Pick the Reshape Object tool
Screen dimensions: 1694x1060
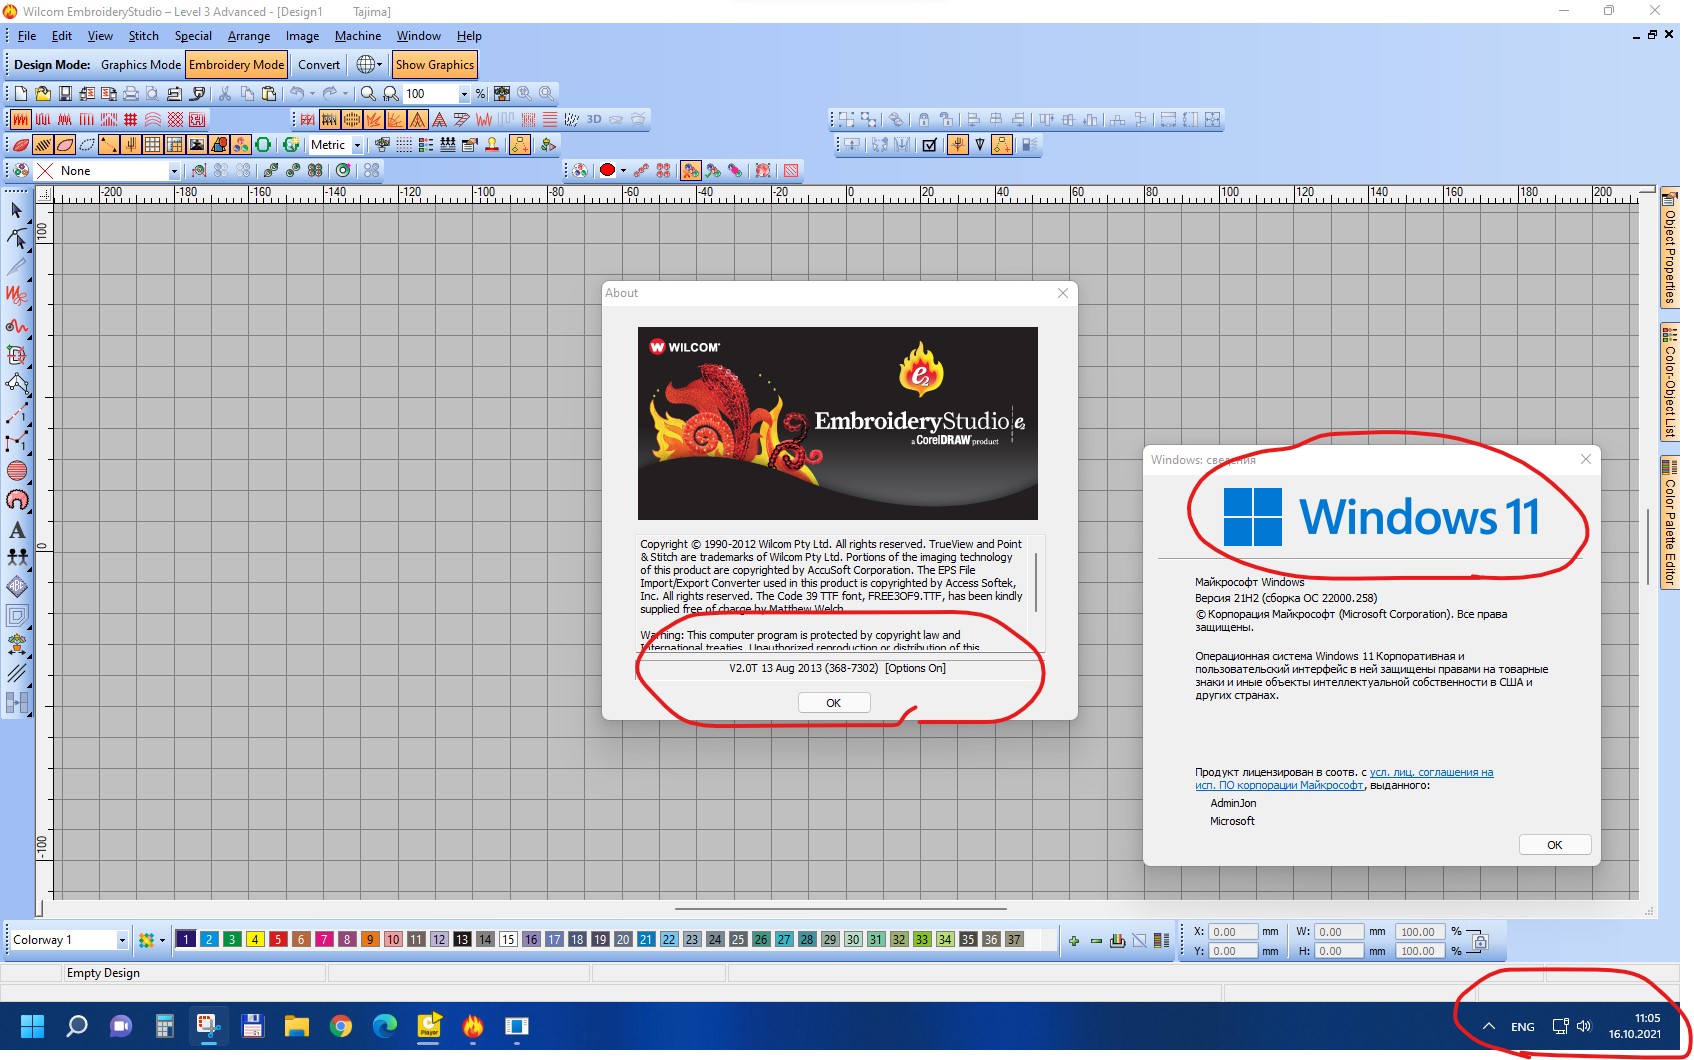tap(17, 238)
